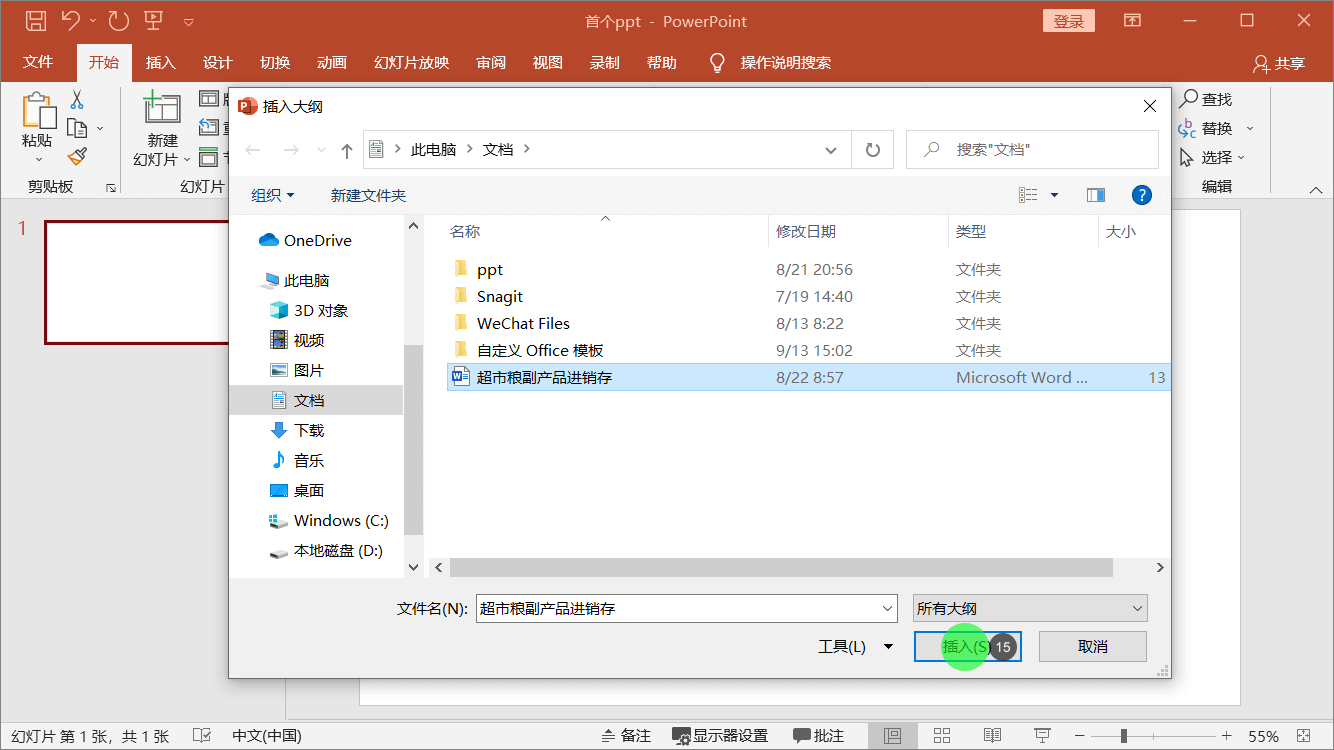Click the Up folder arrow in dialog
The height and width of the screenshot is (750, 1334).
click(347, 150)
